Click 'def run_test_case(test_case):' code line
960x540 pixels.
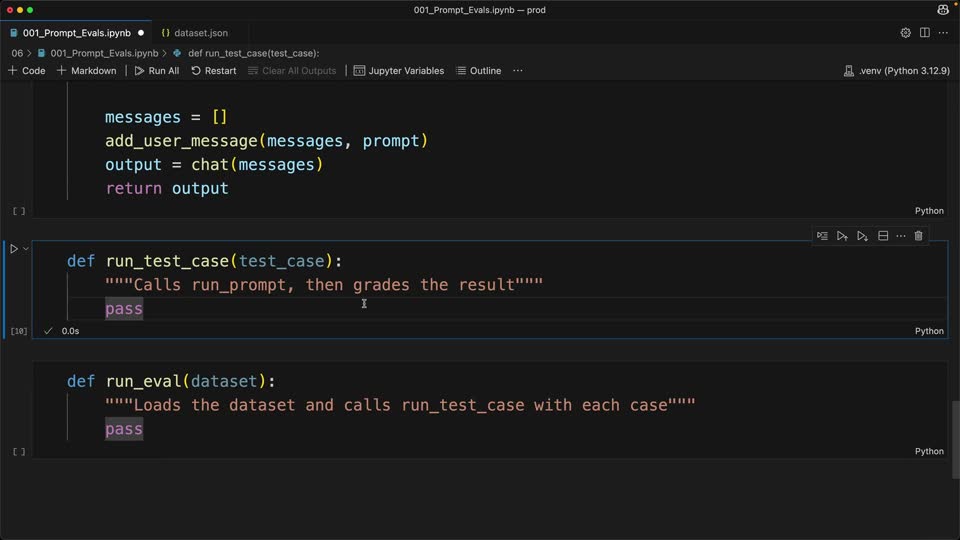[x=204, y=261]
